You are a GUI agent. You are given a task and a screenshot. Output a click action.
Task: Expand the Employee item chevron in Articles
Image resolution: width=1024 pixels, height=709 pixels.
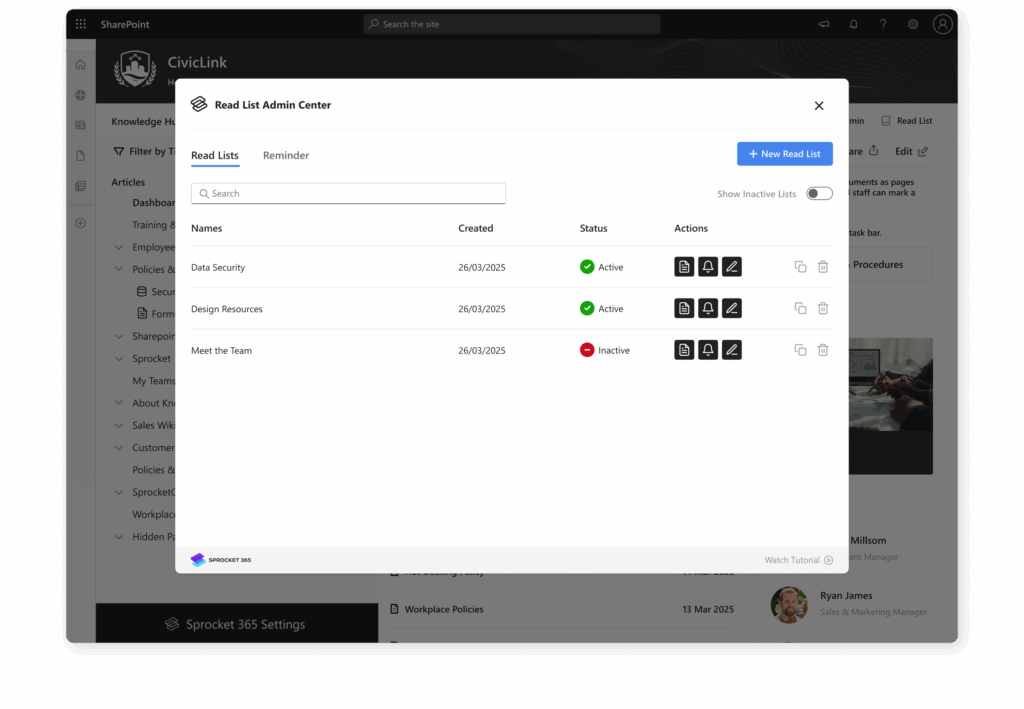[x=119, y=247]
